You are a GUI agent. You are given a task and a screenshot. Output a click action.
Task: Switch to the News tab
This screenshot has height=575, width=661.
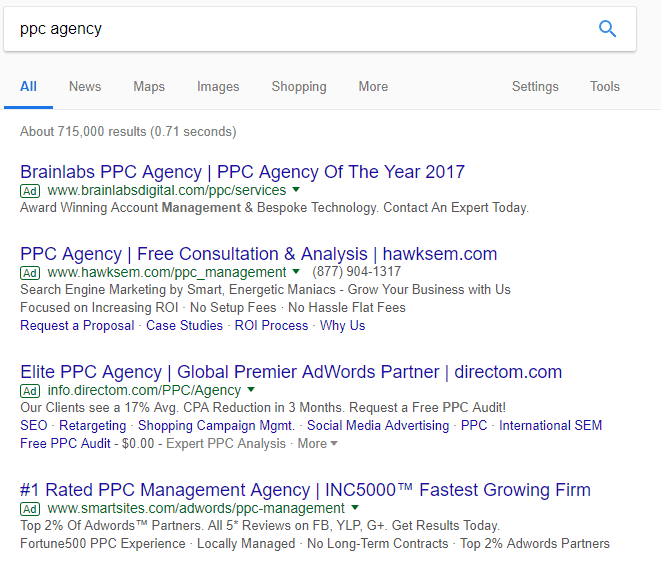pos(85,86)
